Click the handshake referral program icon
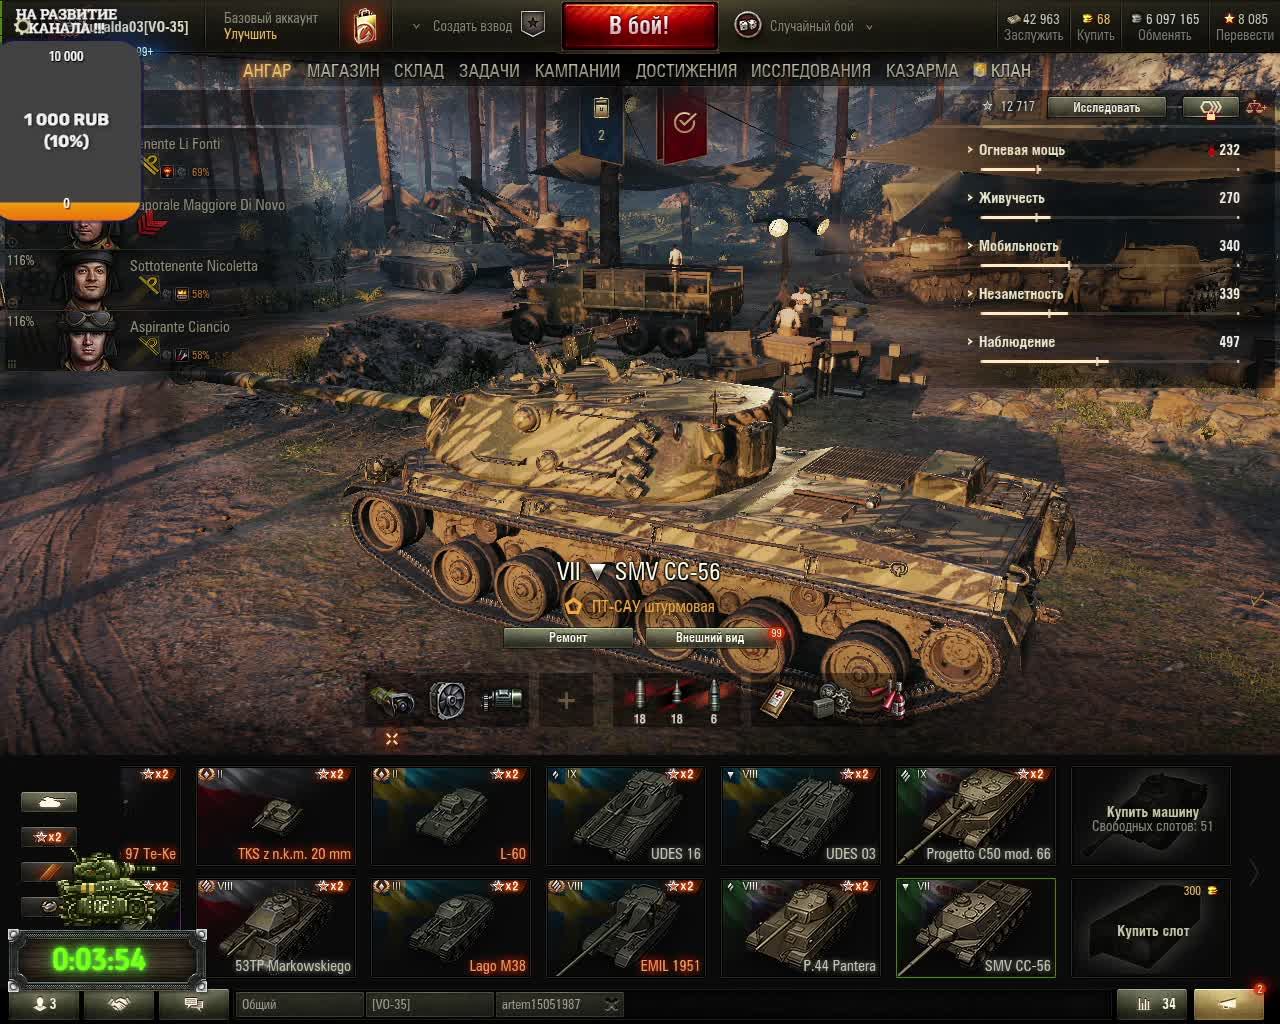1280x1024 pixels. (119, 1004)
